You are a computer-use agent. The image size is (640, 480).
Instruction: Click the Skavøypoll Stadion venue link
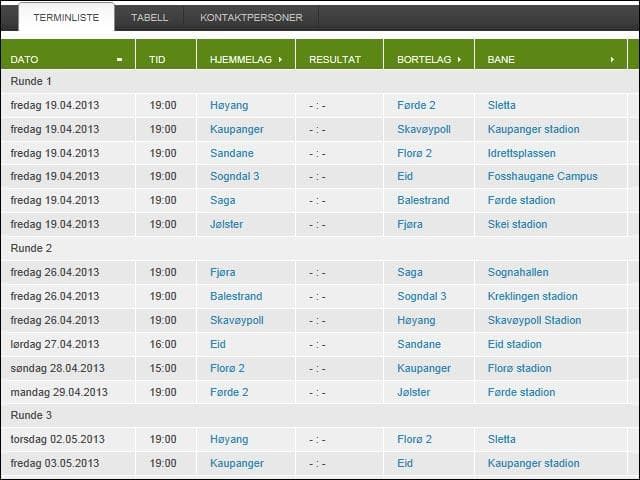(x=534, y=321)
